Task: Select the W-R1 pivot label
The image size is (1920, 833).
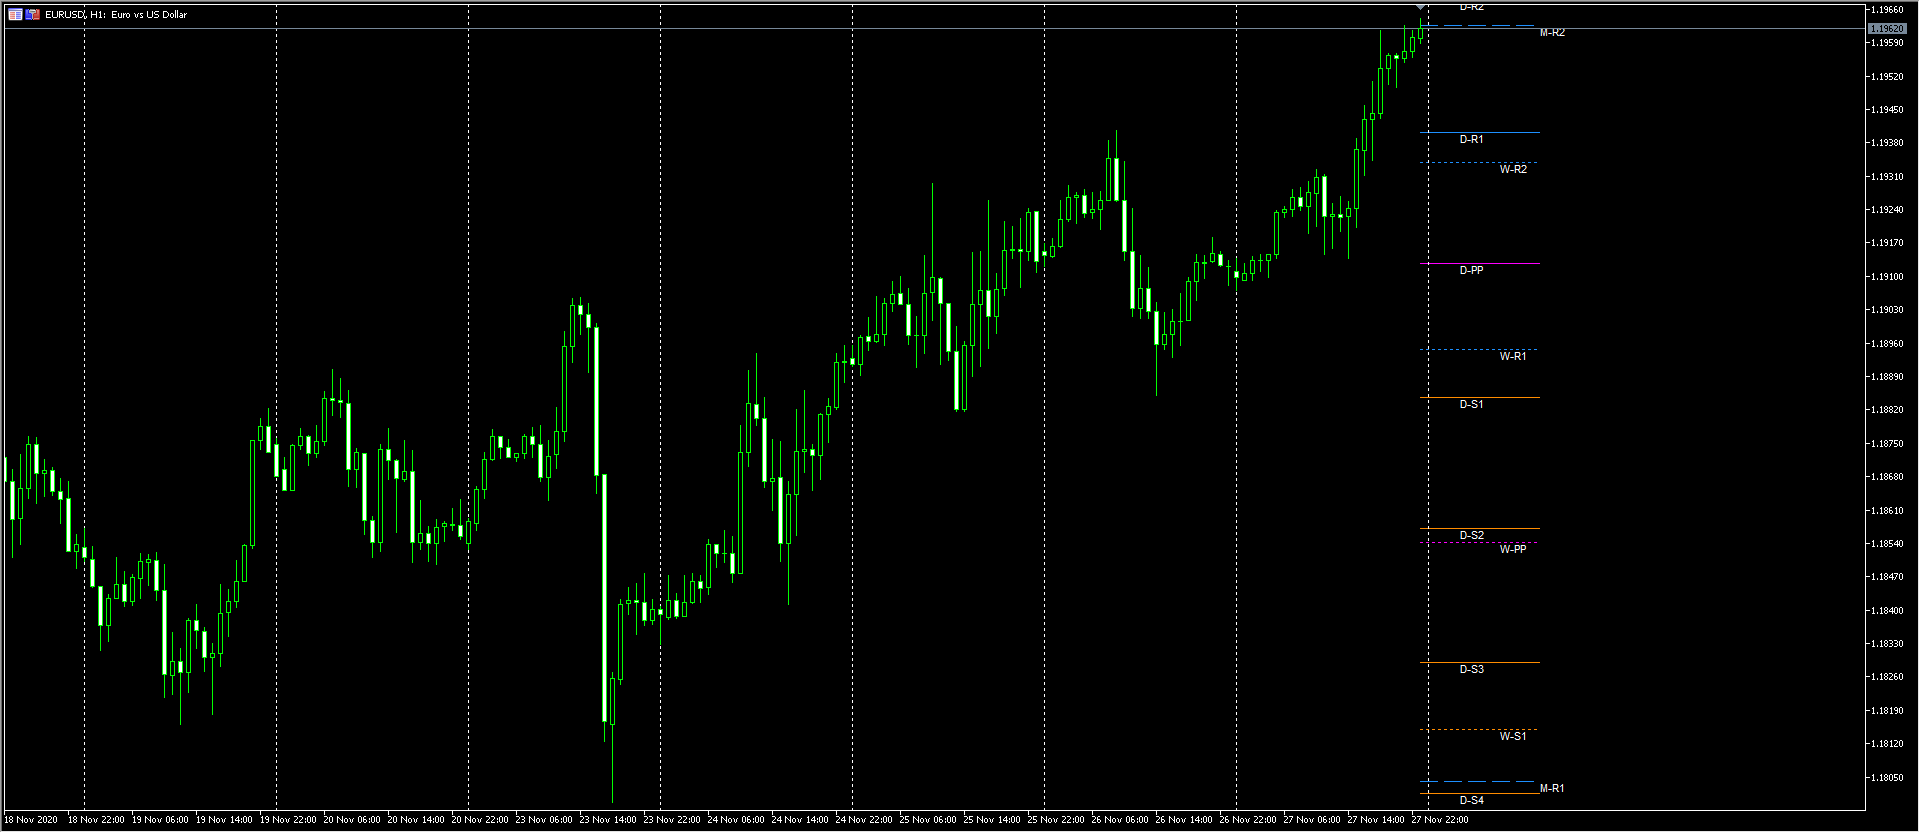Action: click(x=1513, y=356)
